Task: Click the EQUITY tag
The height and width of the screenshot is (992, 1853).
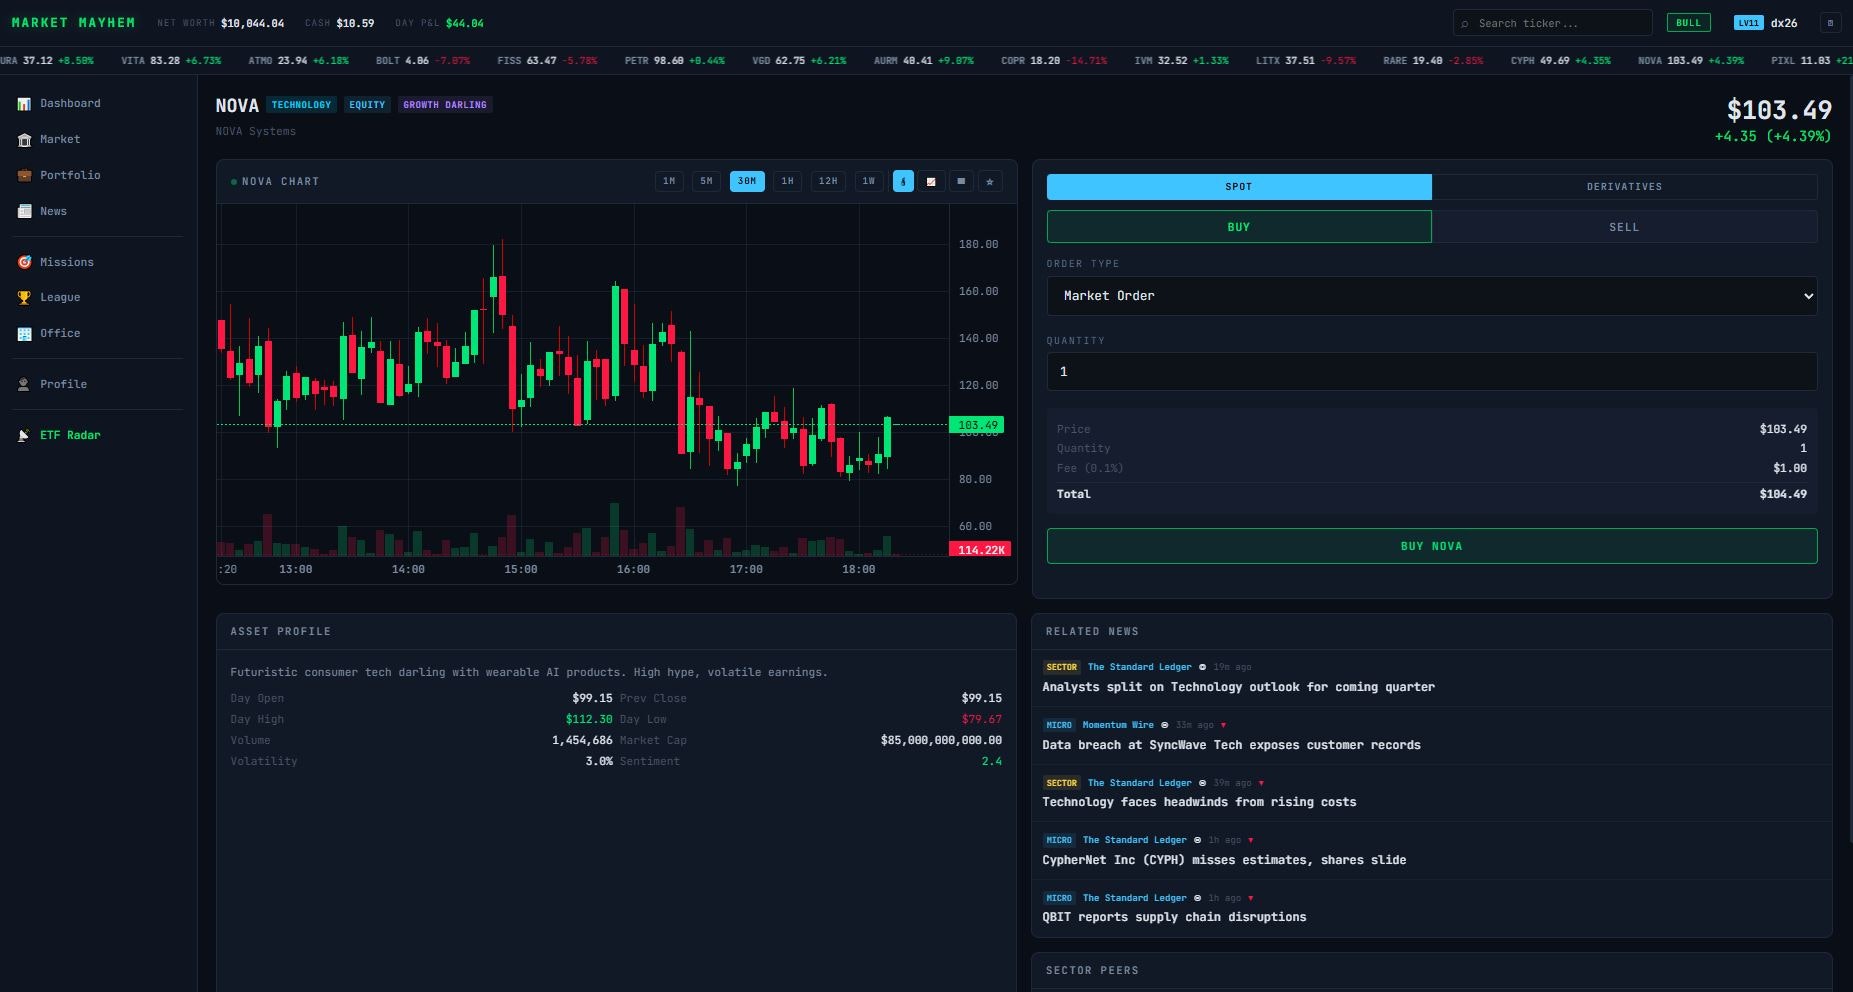Action: 367,105
